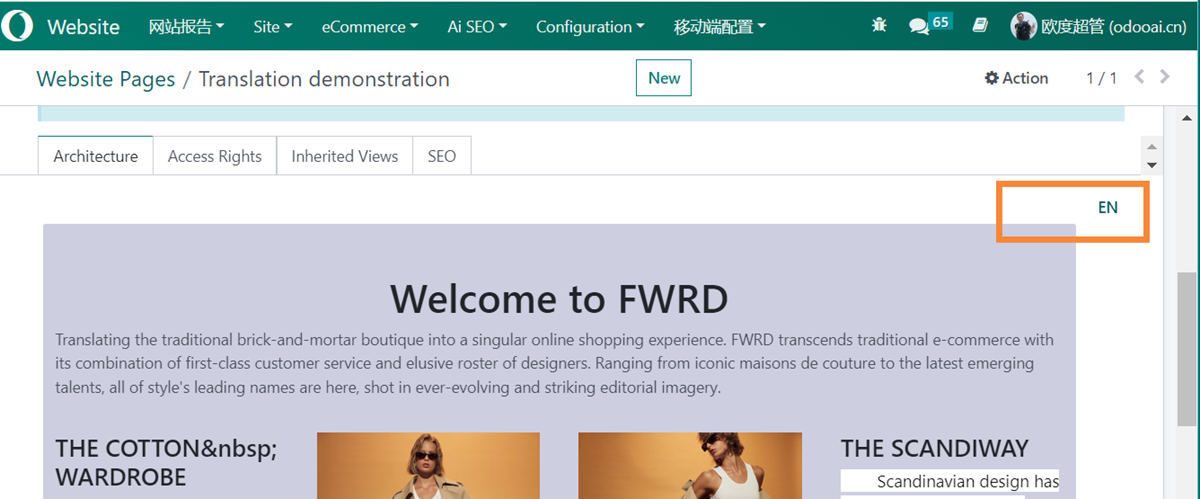Click the small down arrow beside tabs

pyautogui.click(x=1151, y=165)
